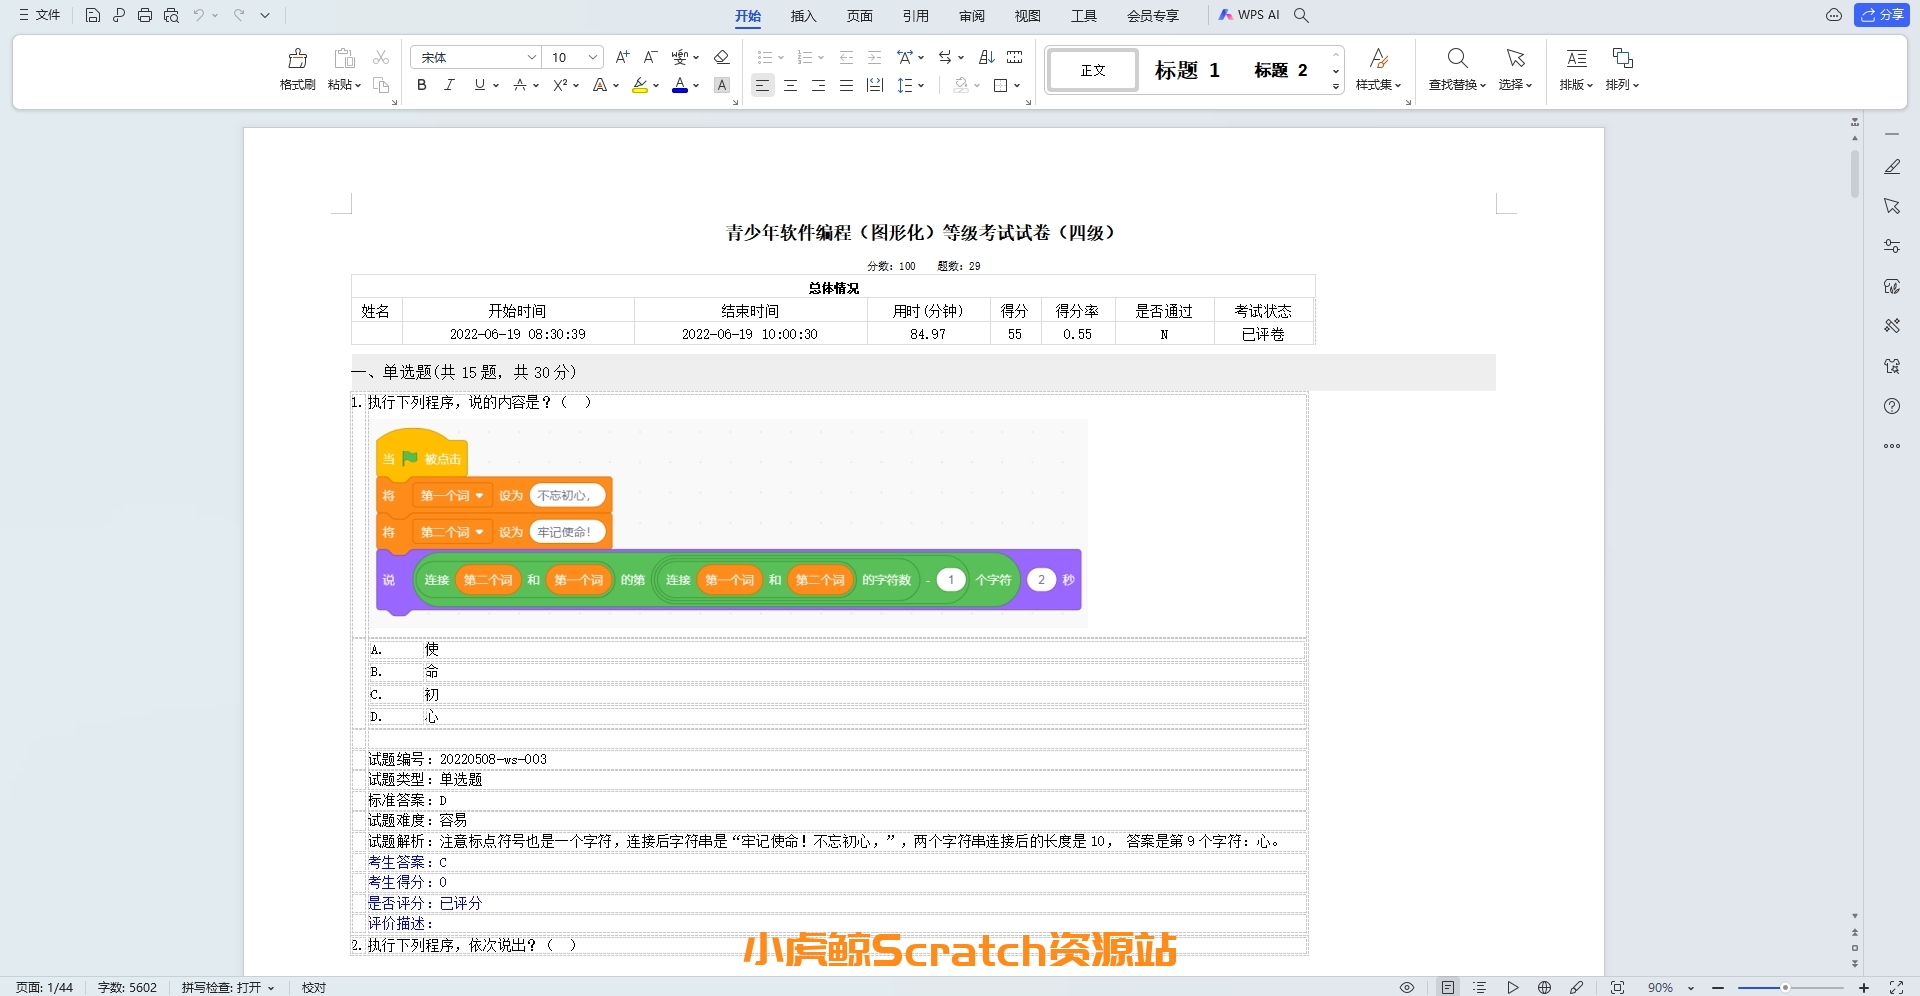
Task: Increase font size with A+ icon
Action: click(x=623, y=57)
